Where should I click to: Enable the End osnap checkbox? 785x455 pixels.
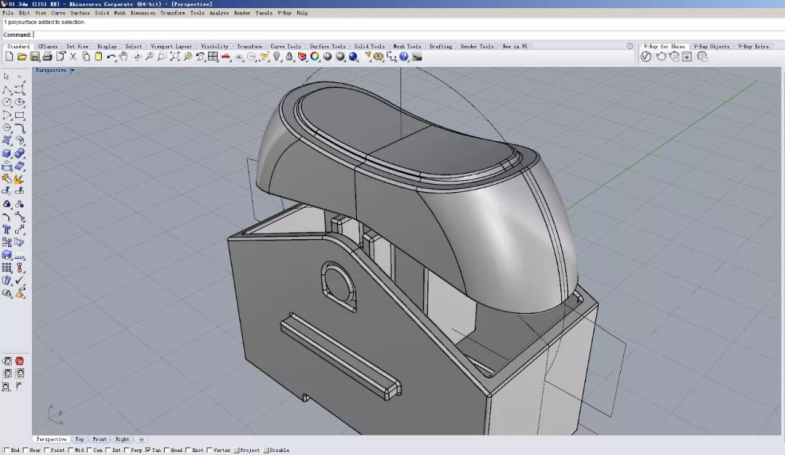click(6, 451)
